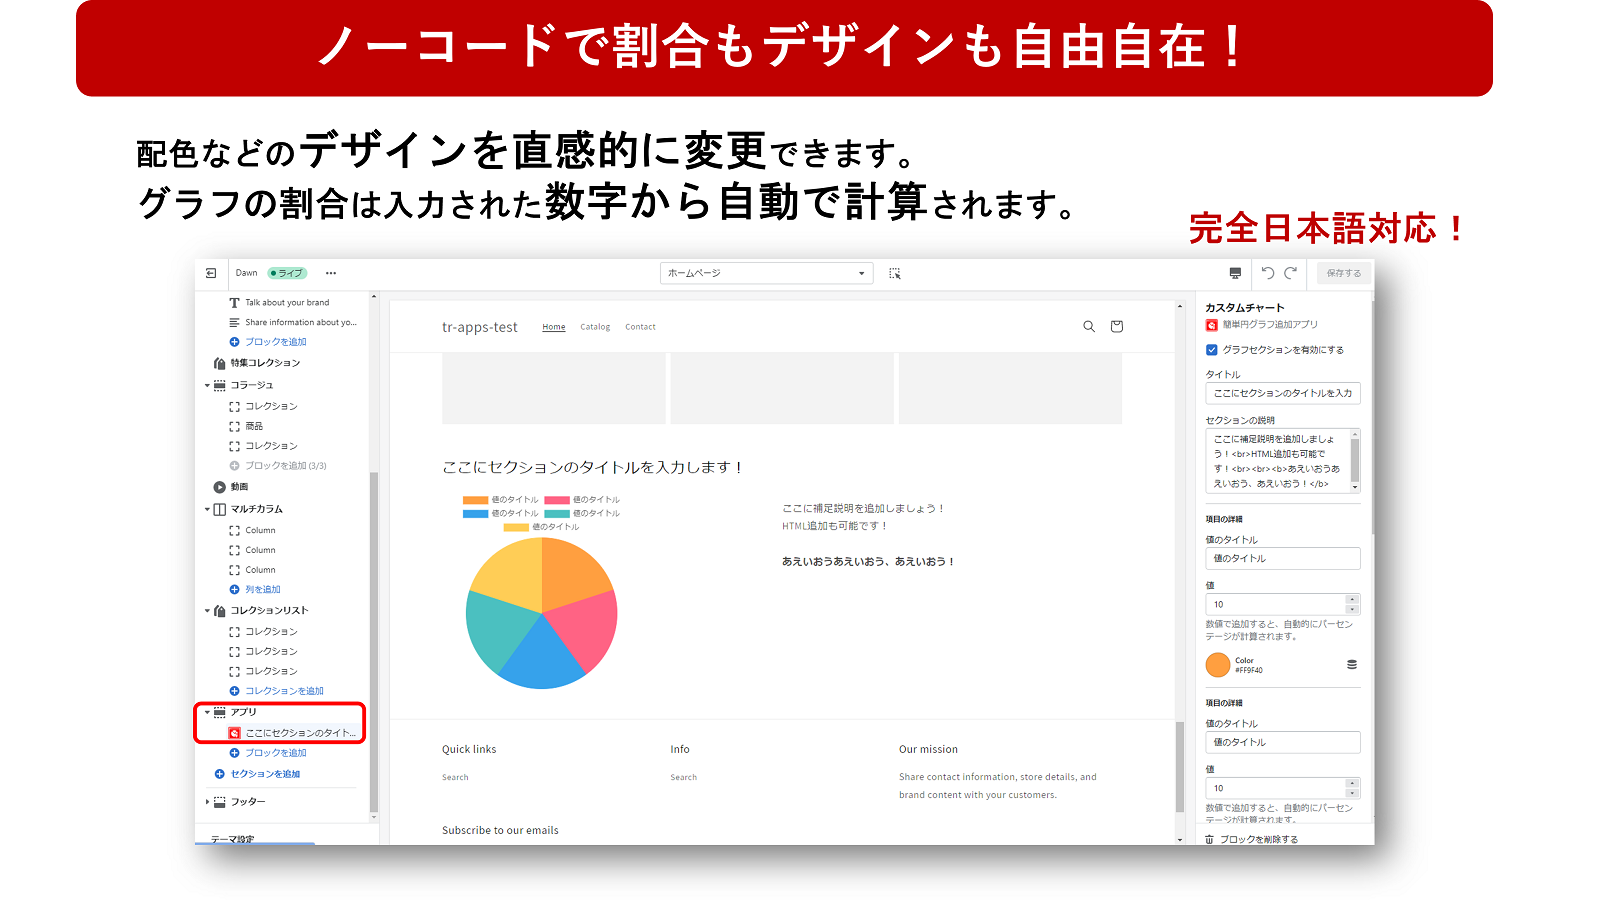The width and height of the screenshot is (1600, 900).
Task: Click the blue pie chart legend swatch
Action: 475,514
